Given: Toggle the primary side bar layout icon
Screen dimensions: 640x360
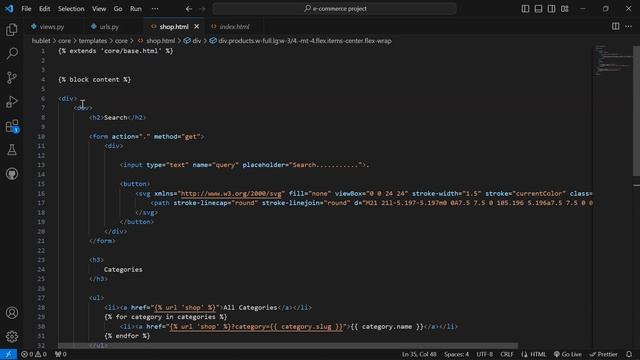Looking at the screenshot, I should click(525, 9).
